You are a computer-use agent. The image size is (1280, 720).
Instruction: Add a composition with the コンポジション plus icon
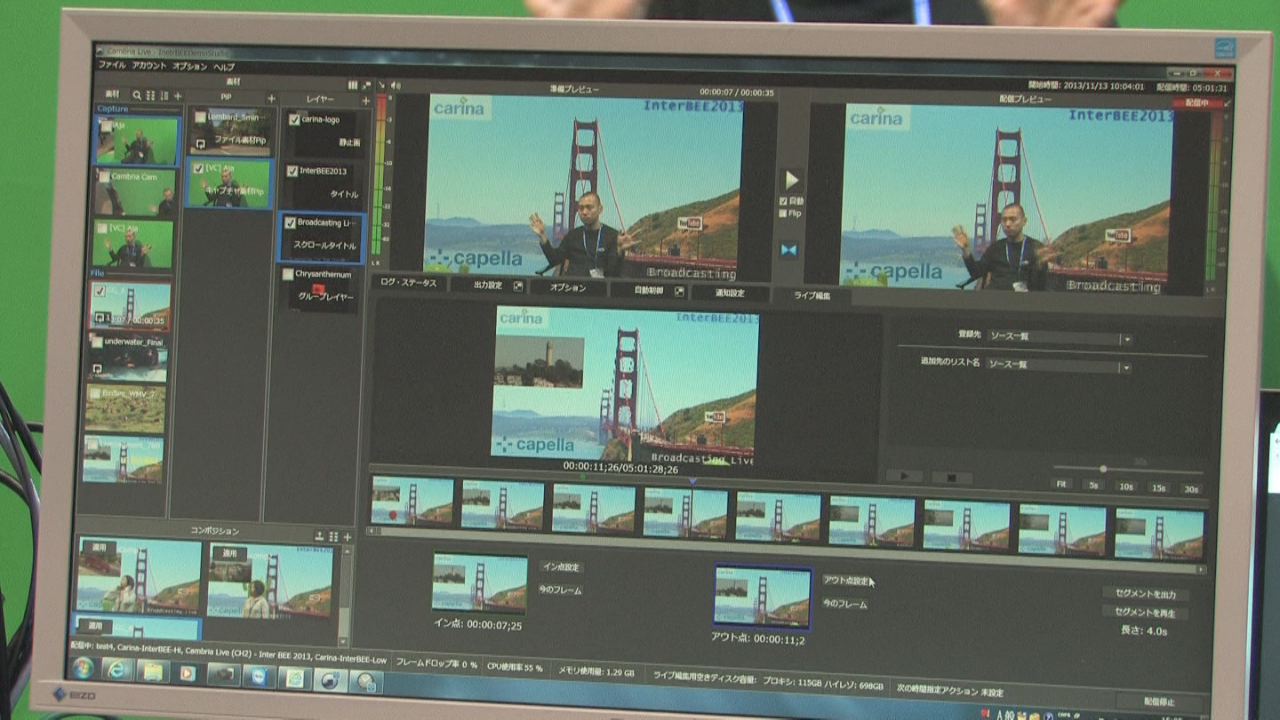pyautogui.click(x=347, y=537)
